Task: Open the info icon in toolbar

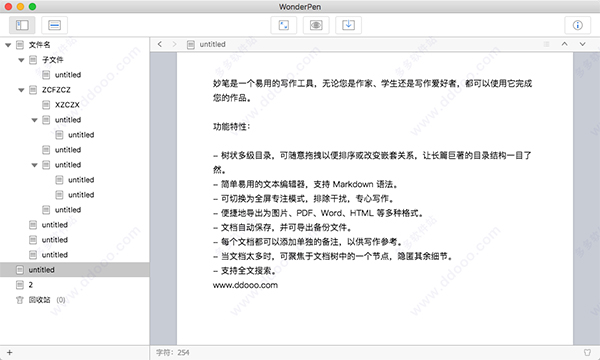Action: [x=577, y=25]
